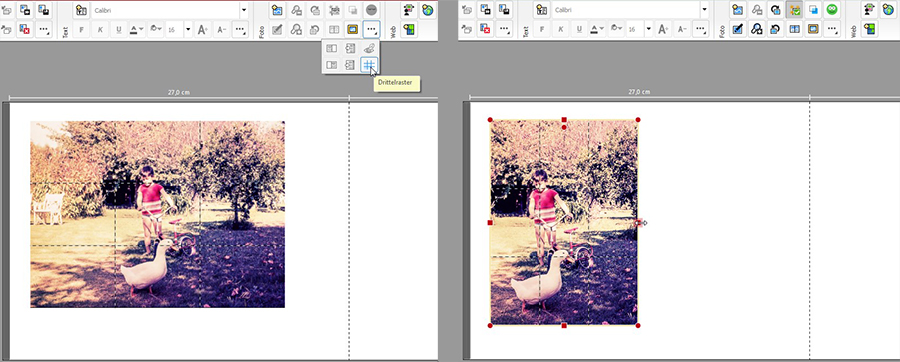This screenshot has width=900, height=362.
Task: Open the font size 16 dropdown in the left toolbar
Action: pyautogui.click(x=188, y=29)
